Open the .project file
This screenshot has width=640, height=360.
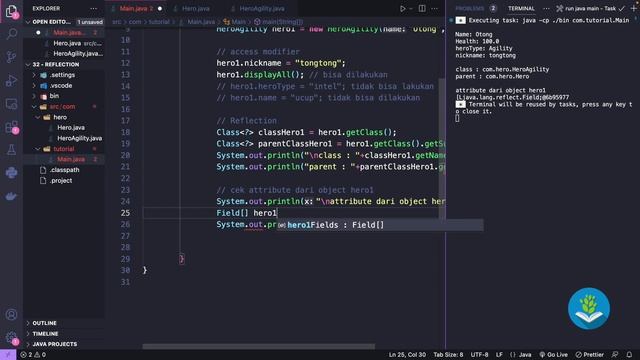coord(61,180)
